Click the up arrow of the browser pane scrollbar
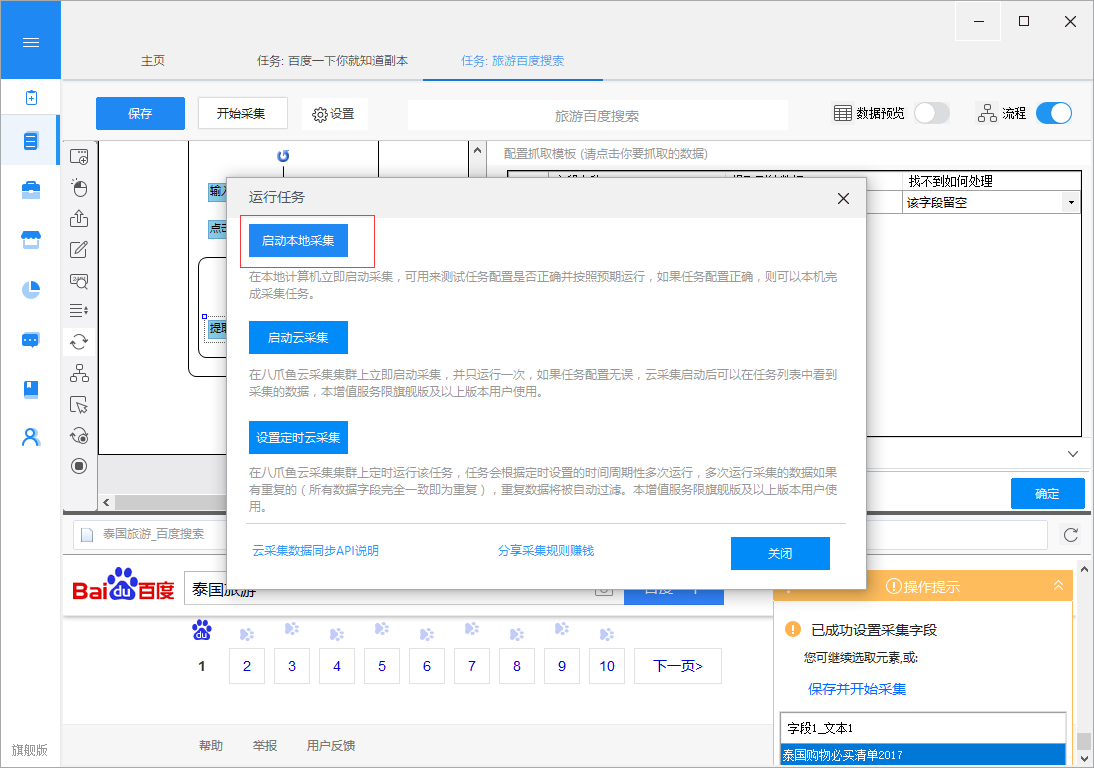1094x768 pixels. click(1084, 570)
